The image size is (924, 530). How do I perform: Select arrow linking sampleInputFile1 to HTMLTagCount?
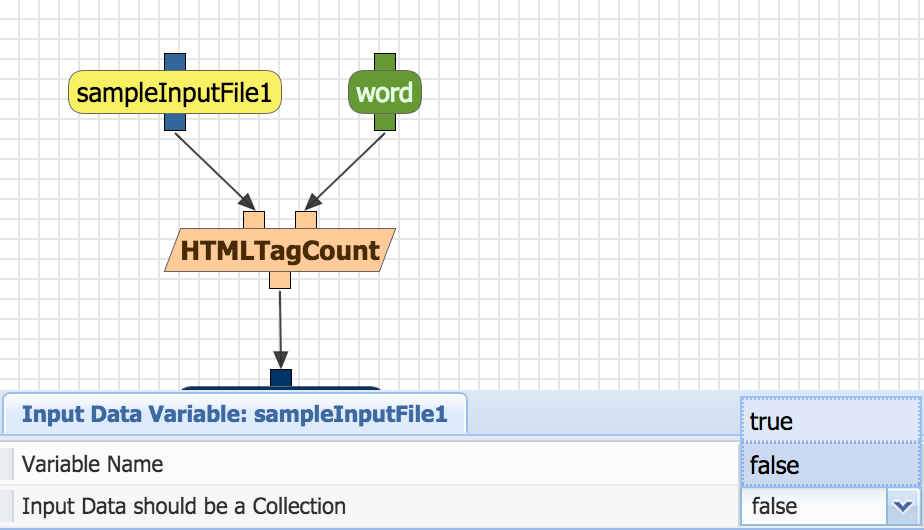[214, 168]
